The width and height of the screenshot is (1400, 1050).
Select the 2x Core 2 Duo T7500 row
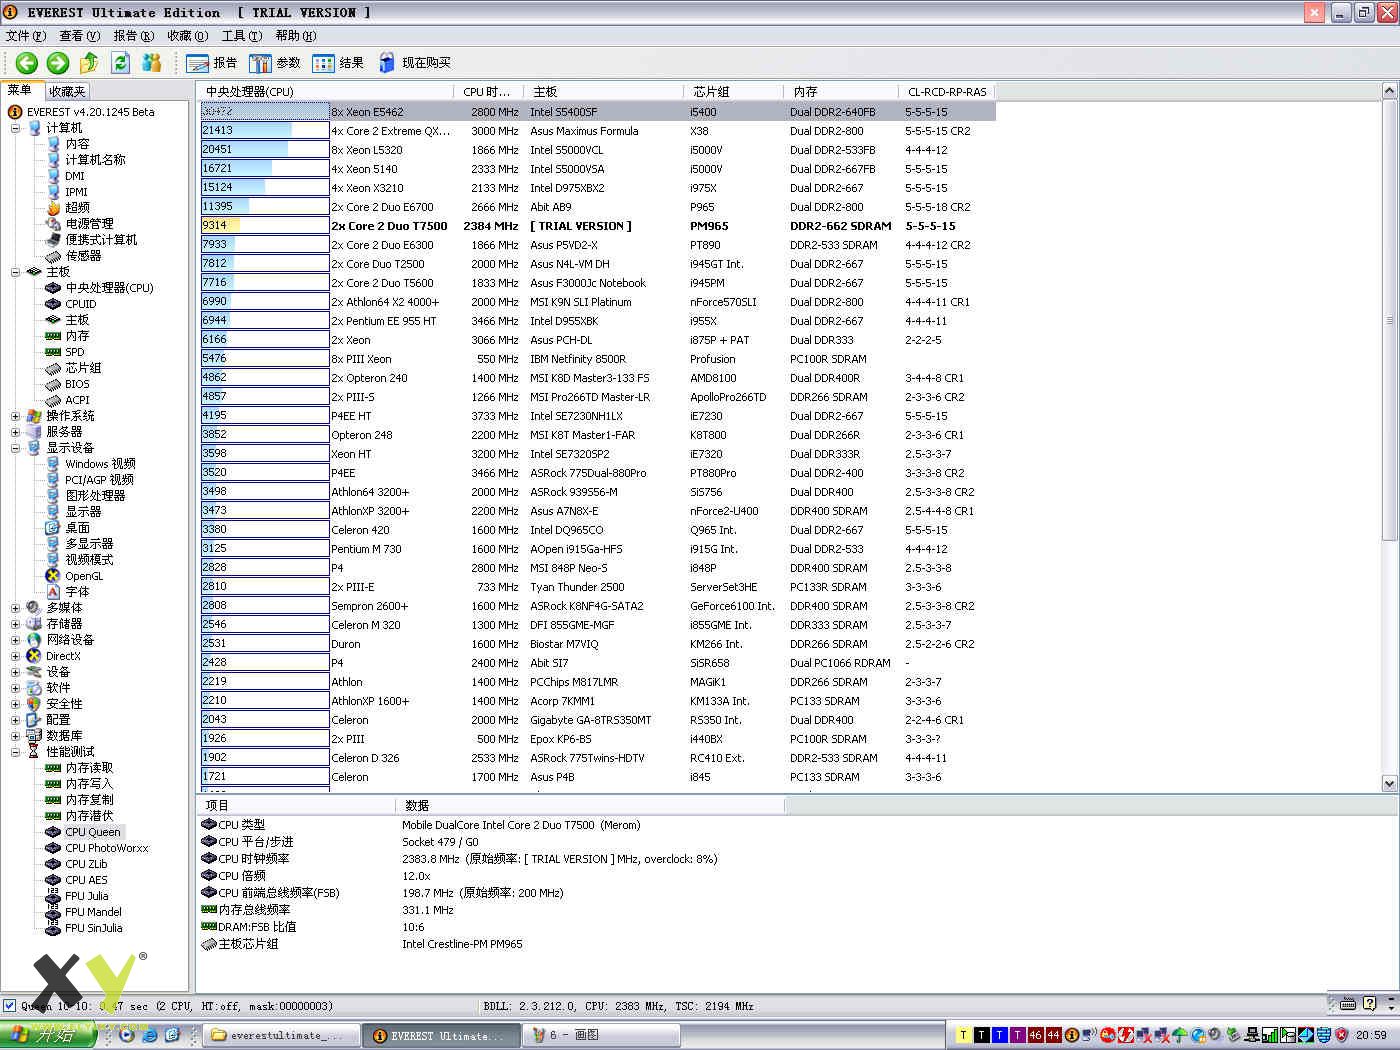click(x=598, y=226)
